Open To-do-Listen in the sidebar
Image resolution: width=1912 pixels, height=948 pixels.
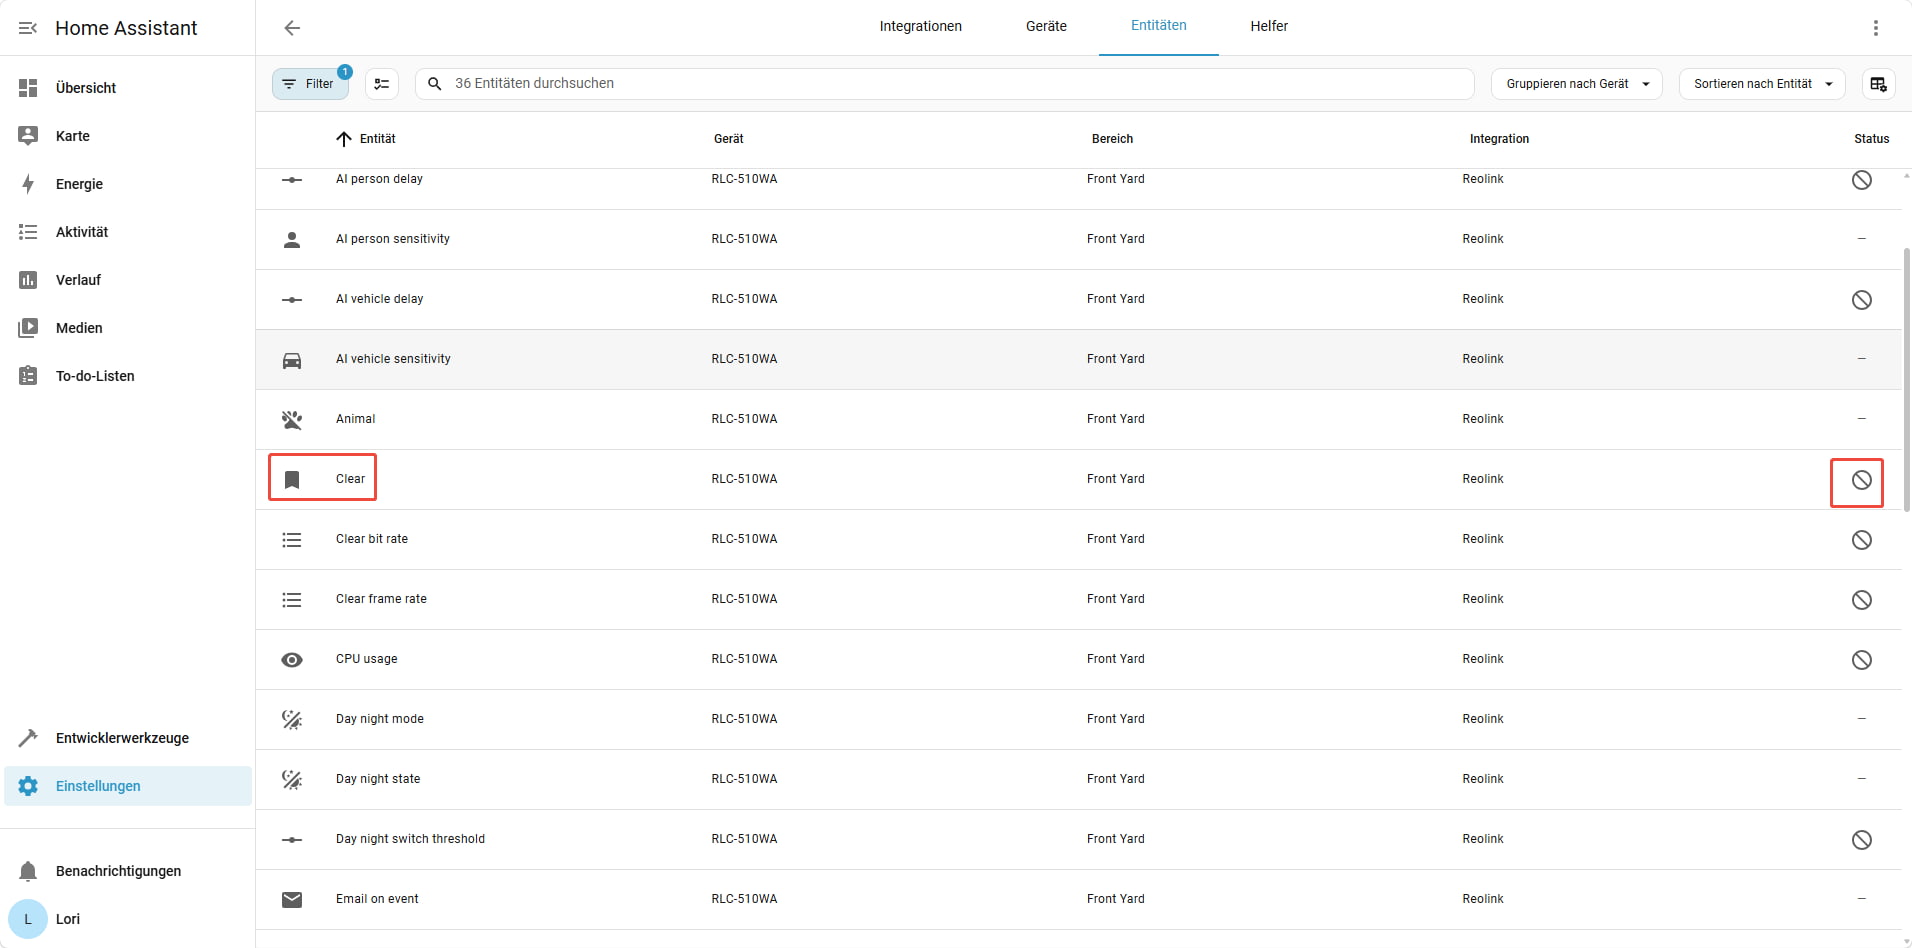[x=128, y=376]
